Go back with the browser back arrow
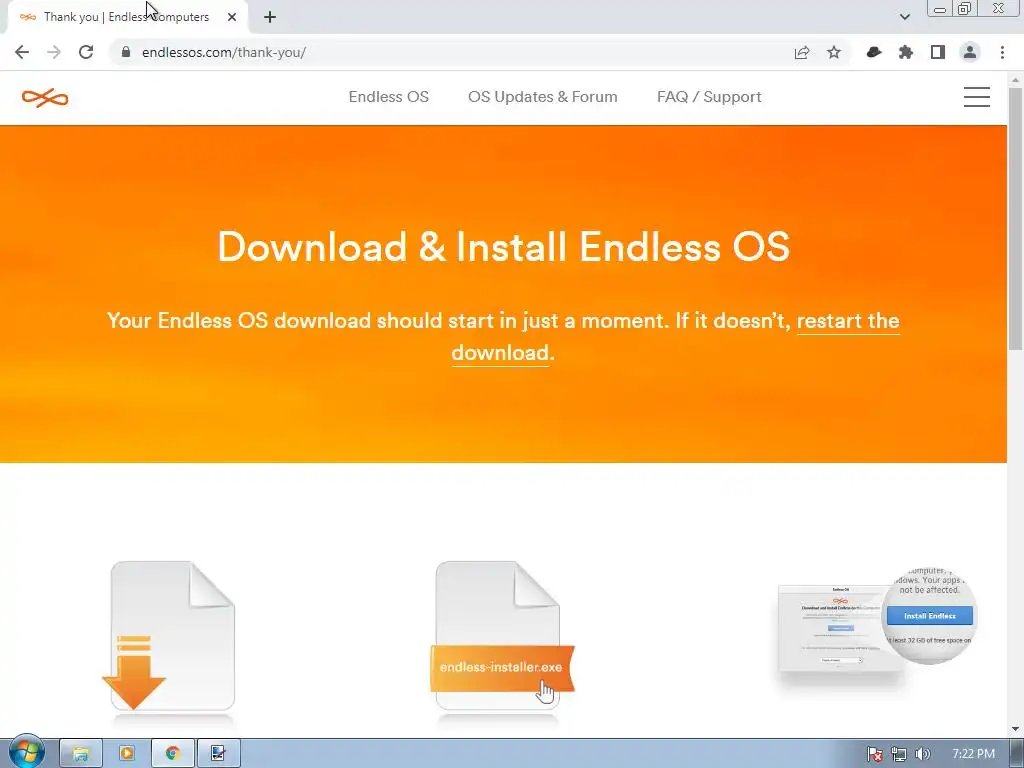 tap(22, 52)
